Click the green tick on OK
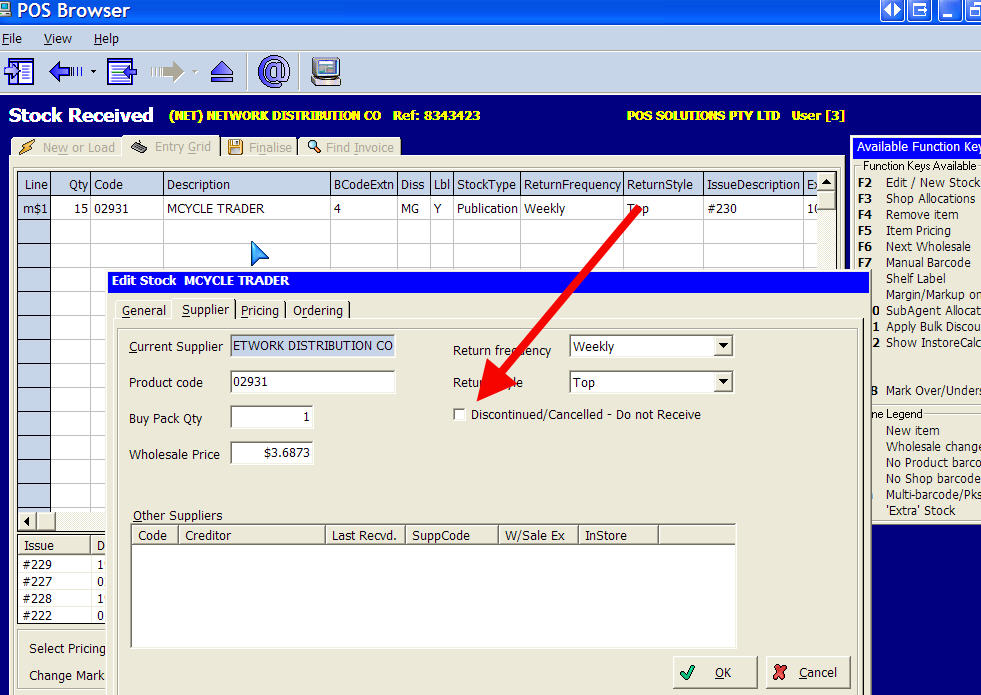 [688, 672]
